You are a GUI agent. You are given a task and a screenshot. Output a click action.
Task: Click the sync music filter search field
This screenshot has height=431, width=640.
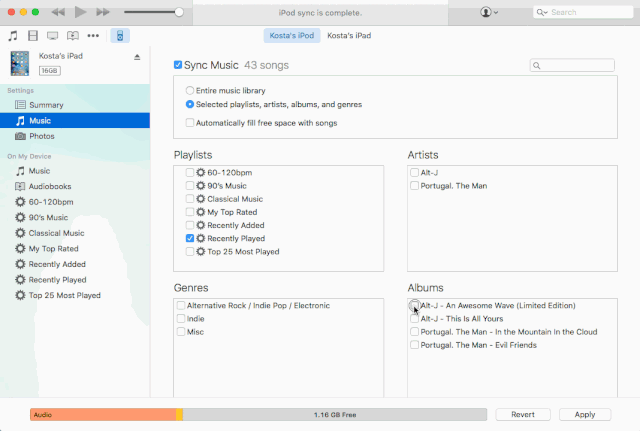click(x=572, y=65)
